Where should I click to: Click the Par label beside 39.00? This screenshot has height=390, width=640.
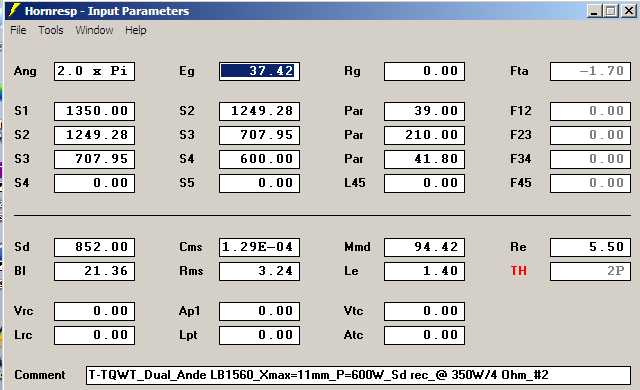point(353,111)
